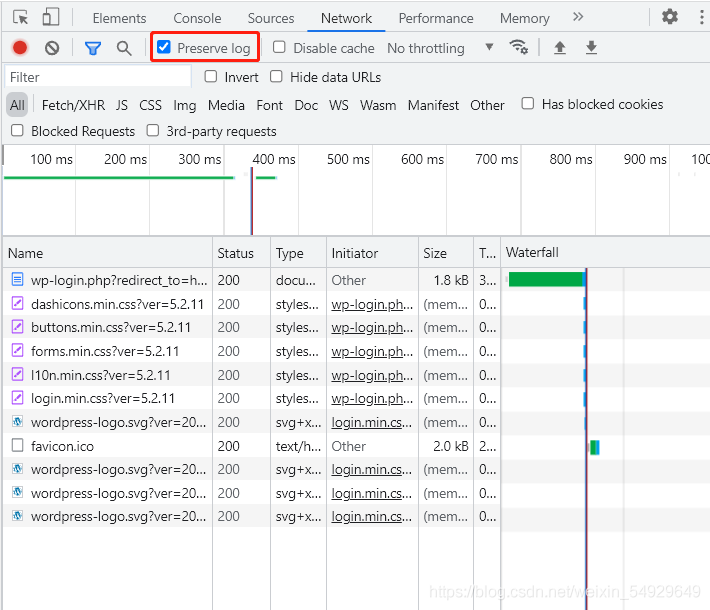Switch to the Performance tab

click(436, 18)
